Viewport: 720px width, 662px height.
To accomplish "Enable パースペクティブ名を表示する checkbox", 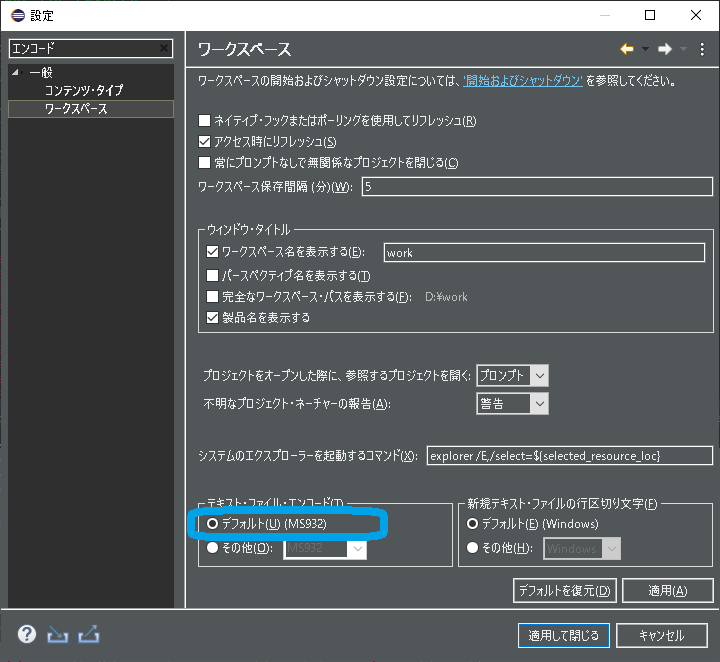I will (x=212, y=275).
